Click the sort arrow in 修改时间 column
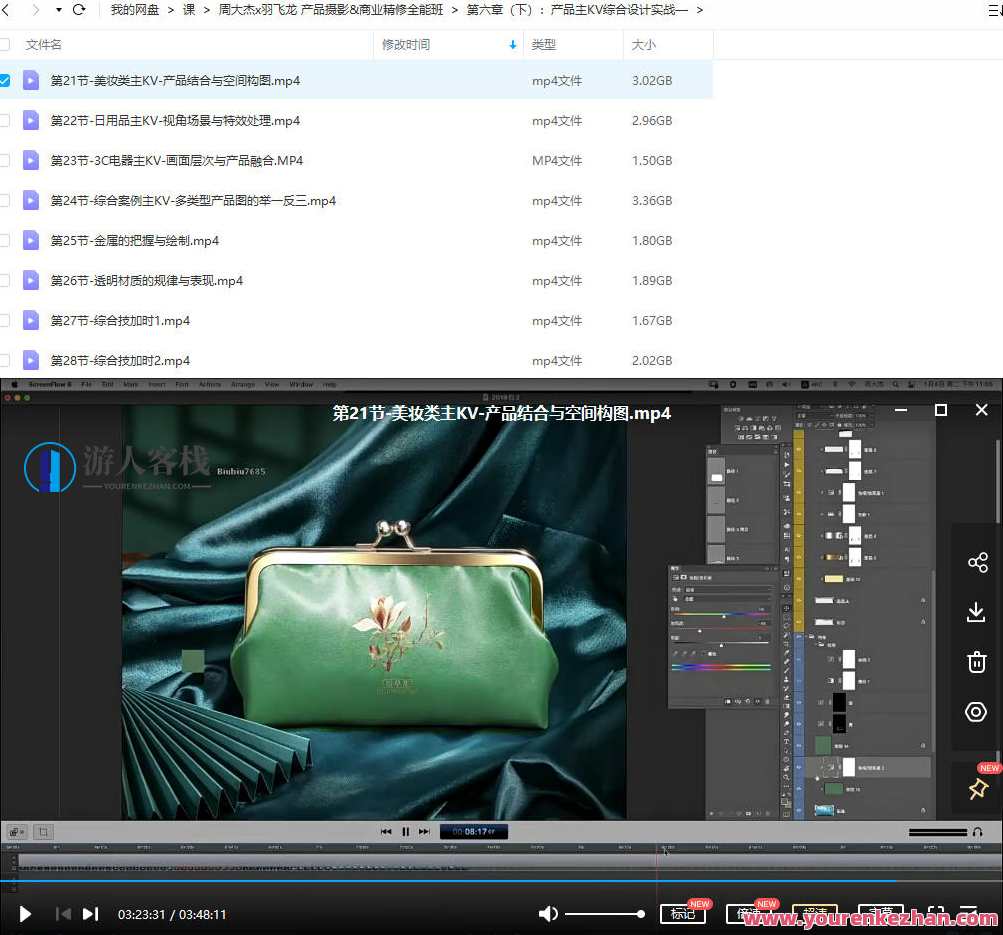Viewport: 1003px width, 935px height. point(513,45)
